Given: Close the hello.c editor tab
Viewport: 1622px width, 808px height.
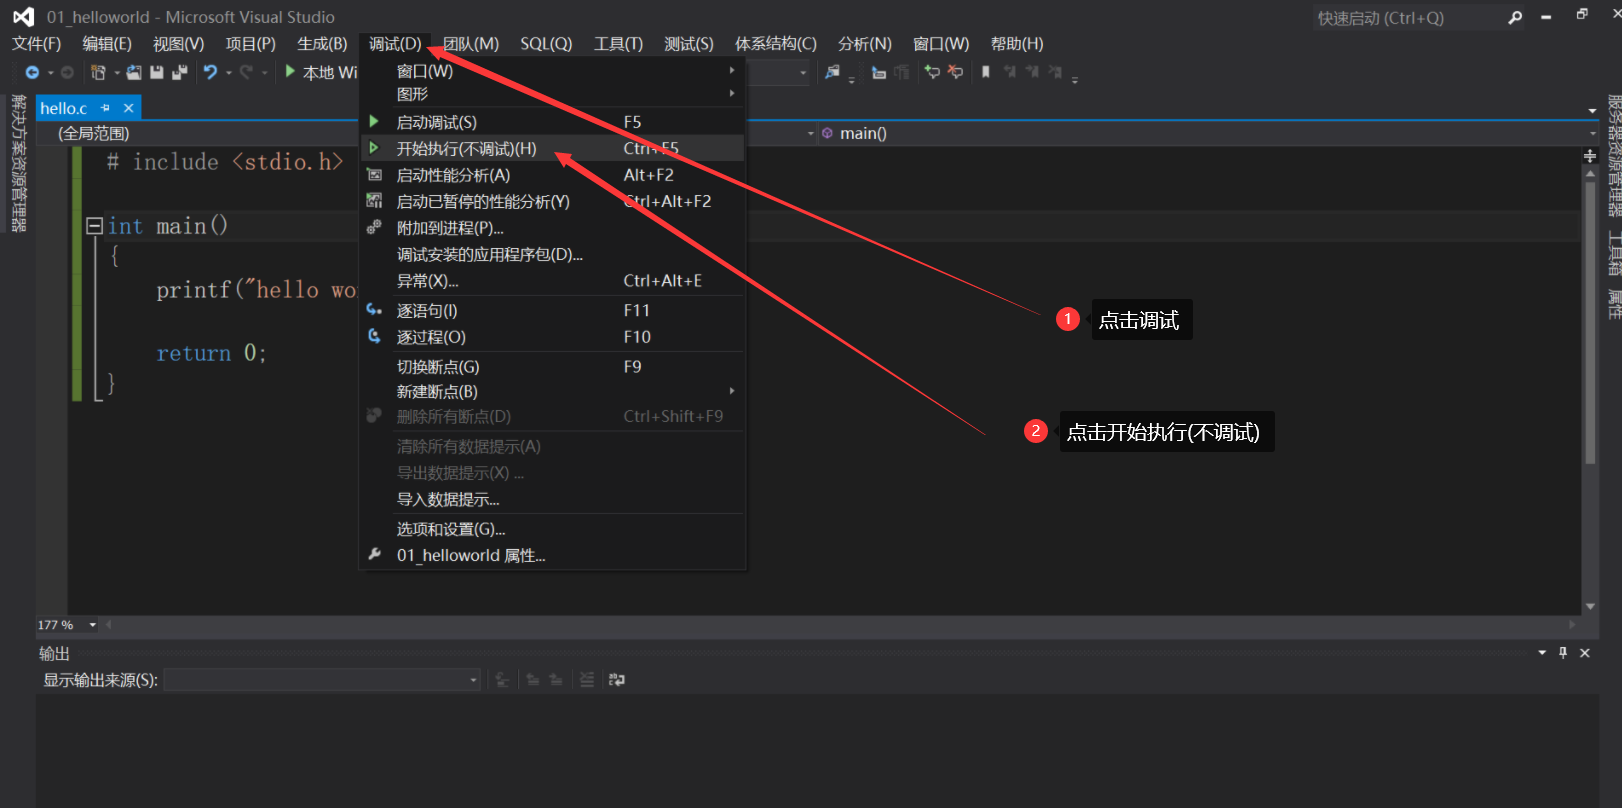Looking at the screenshot, I should coord(128,108).
